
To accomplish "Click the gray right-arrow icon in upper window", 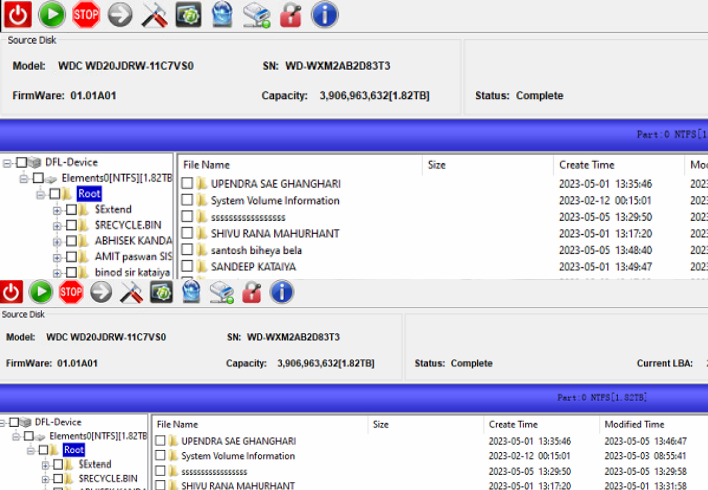I will 120,15.
